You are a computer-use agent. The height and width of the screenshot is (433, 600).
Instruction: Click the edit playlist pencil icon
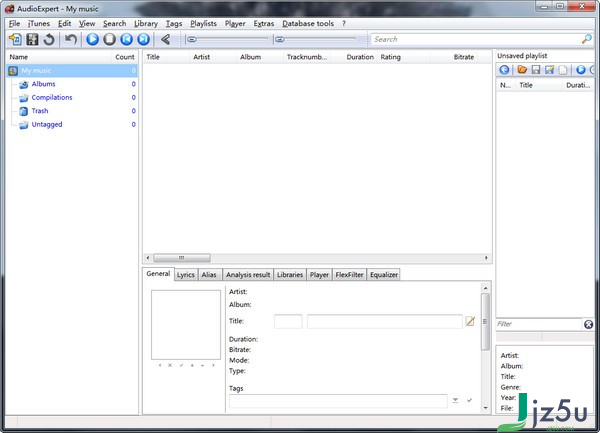(549, 70)
